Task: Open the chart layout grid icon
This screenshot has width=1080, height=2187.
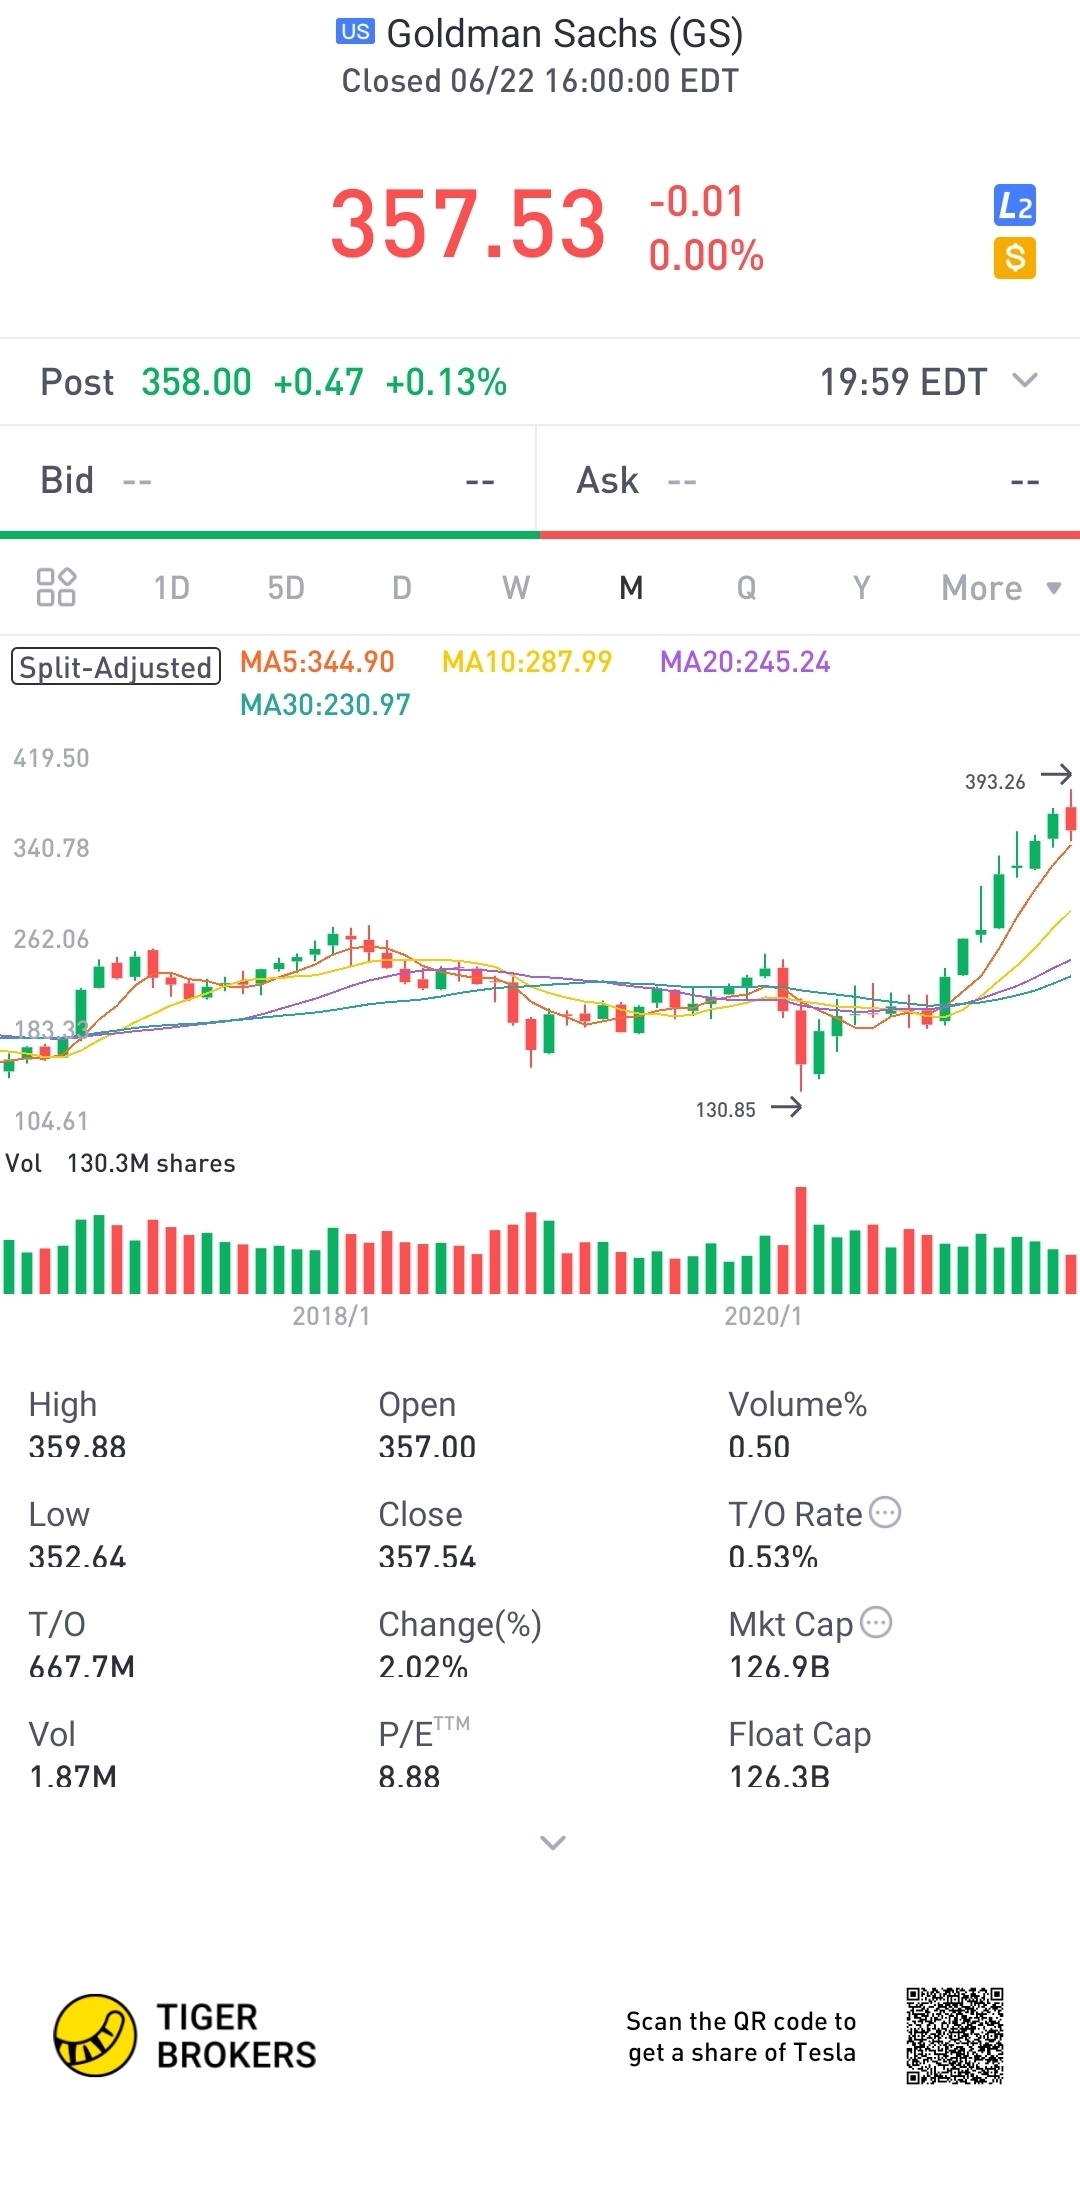Action: [56, 587]
